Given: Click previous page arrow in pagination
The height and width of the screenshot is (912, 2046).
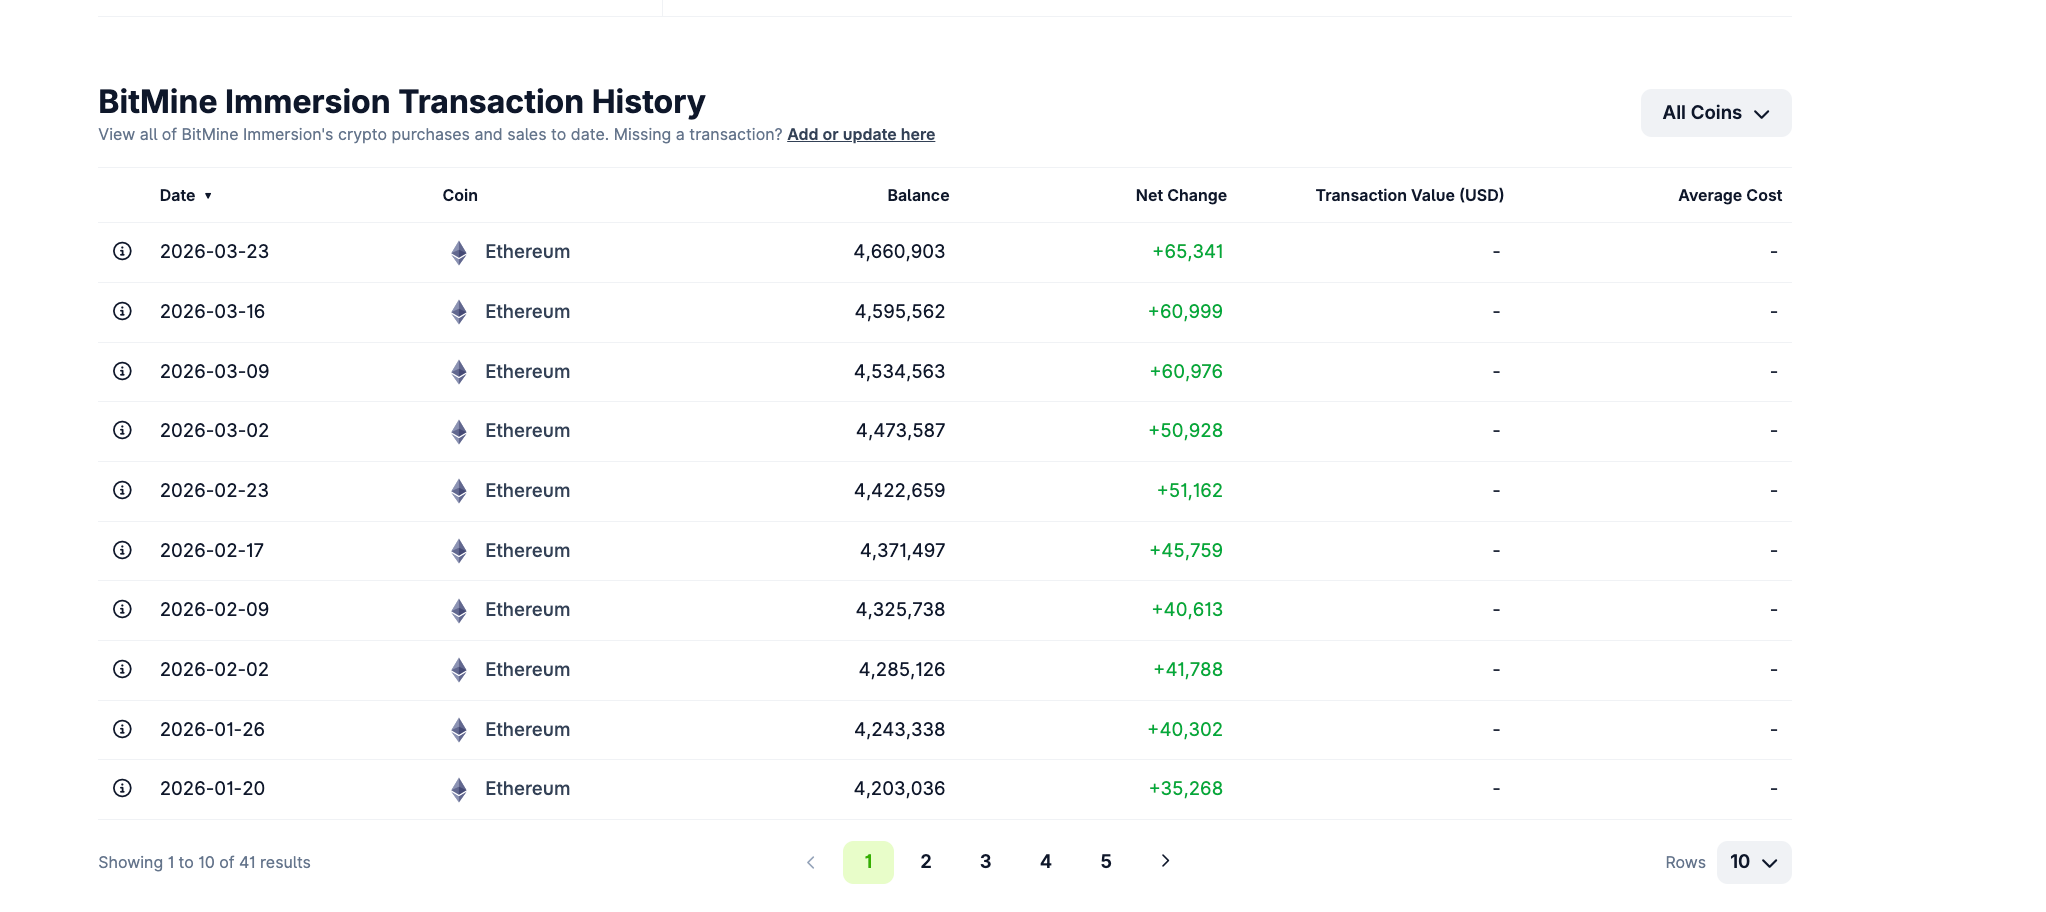Looking at the screenshot, I should coord(811,862).
